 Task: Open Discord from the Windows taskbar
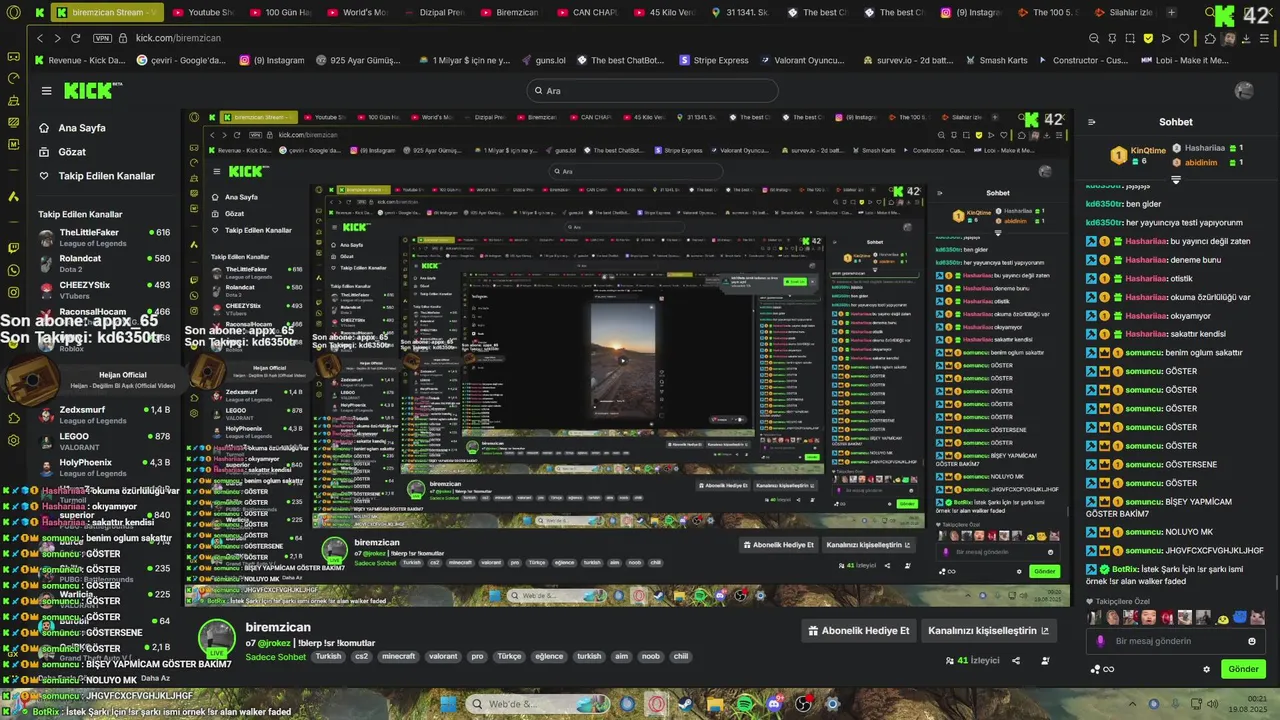coord(774,704)
